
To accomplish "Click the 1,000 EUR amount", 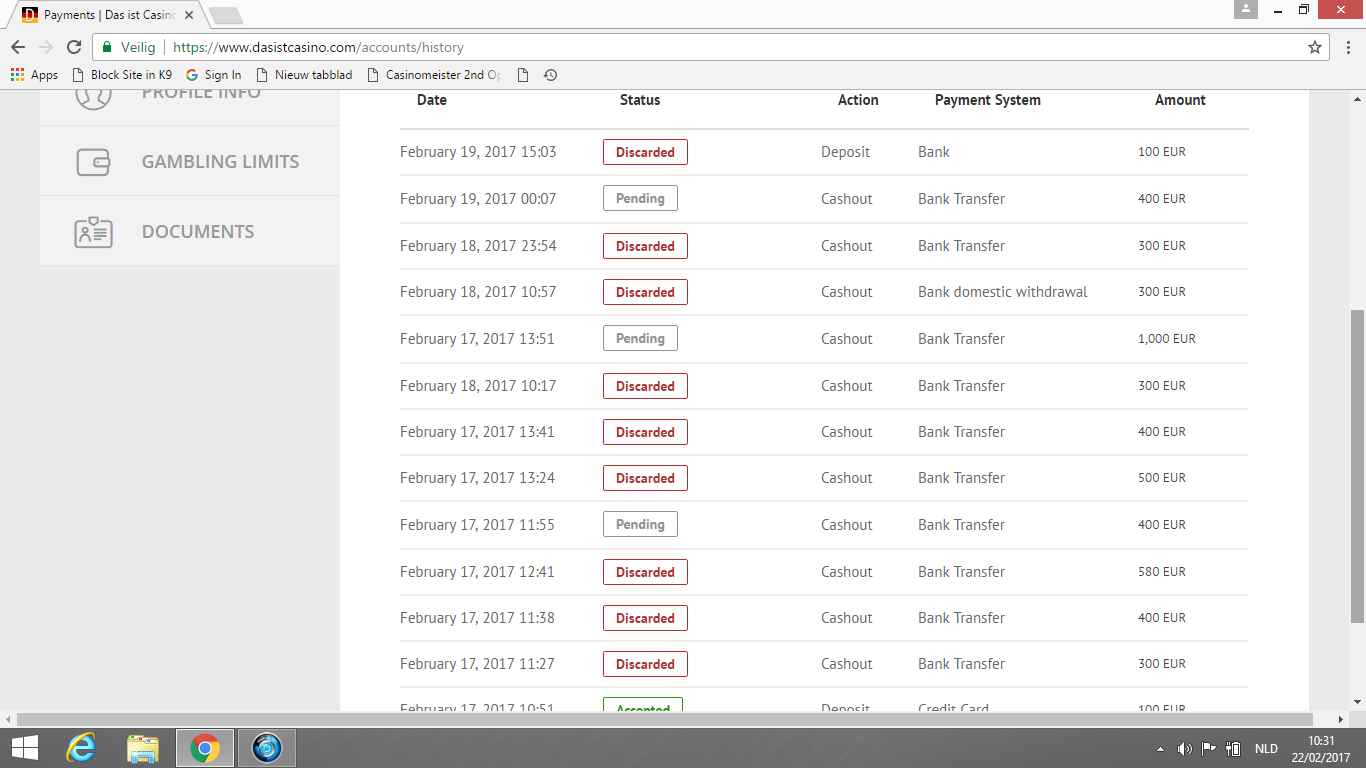I will point(1167,338).
